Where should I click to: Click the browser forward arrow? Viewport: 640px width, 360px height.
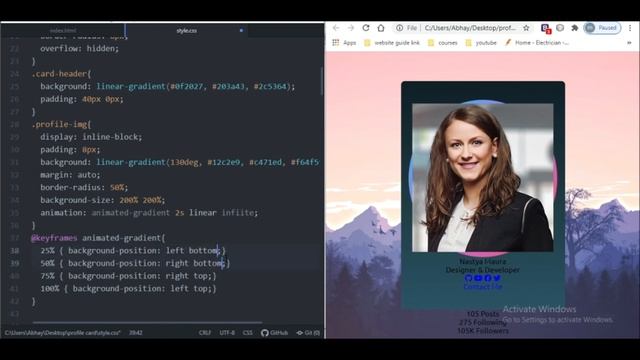(x=351, y=28)
